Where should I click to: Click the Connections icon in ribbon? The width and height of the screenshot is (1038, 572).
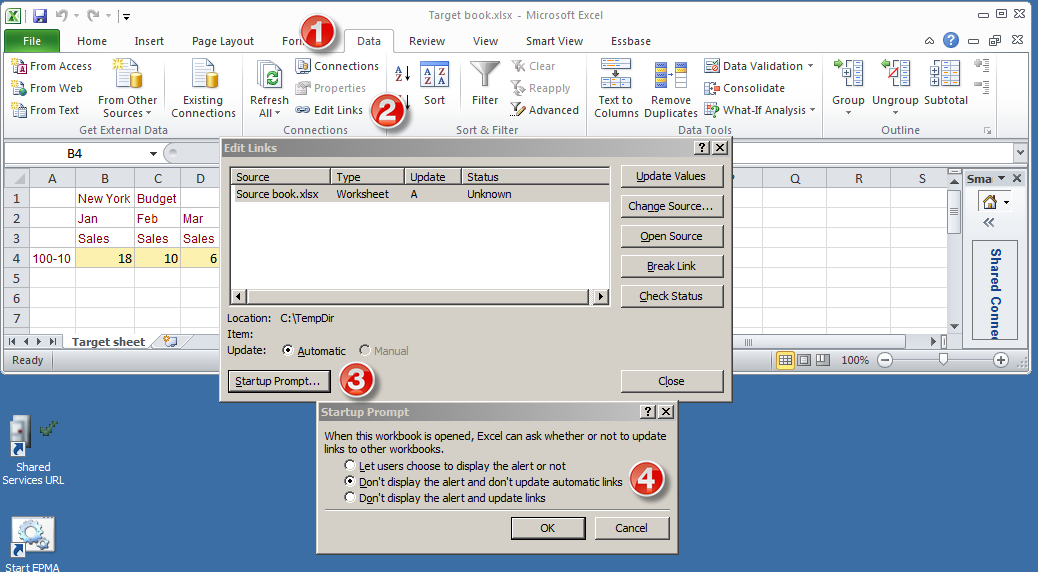pyautogui.click(x=303, y=66)
